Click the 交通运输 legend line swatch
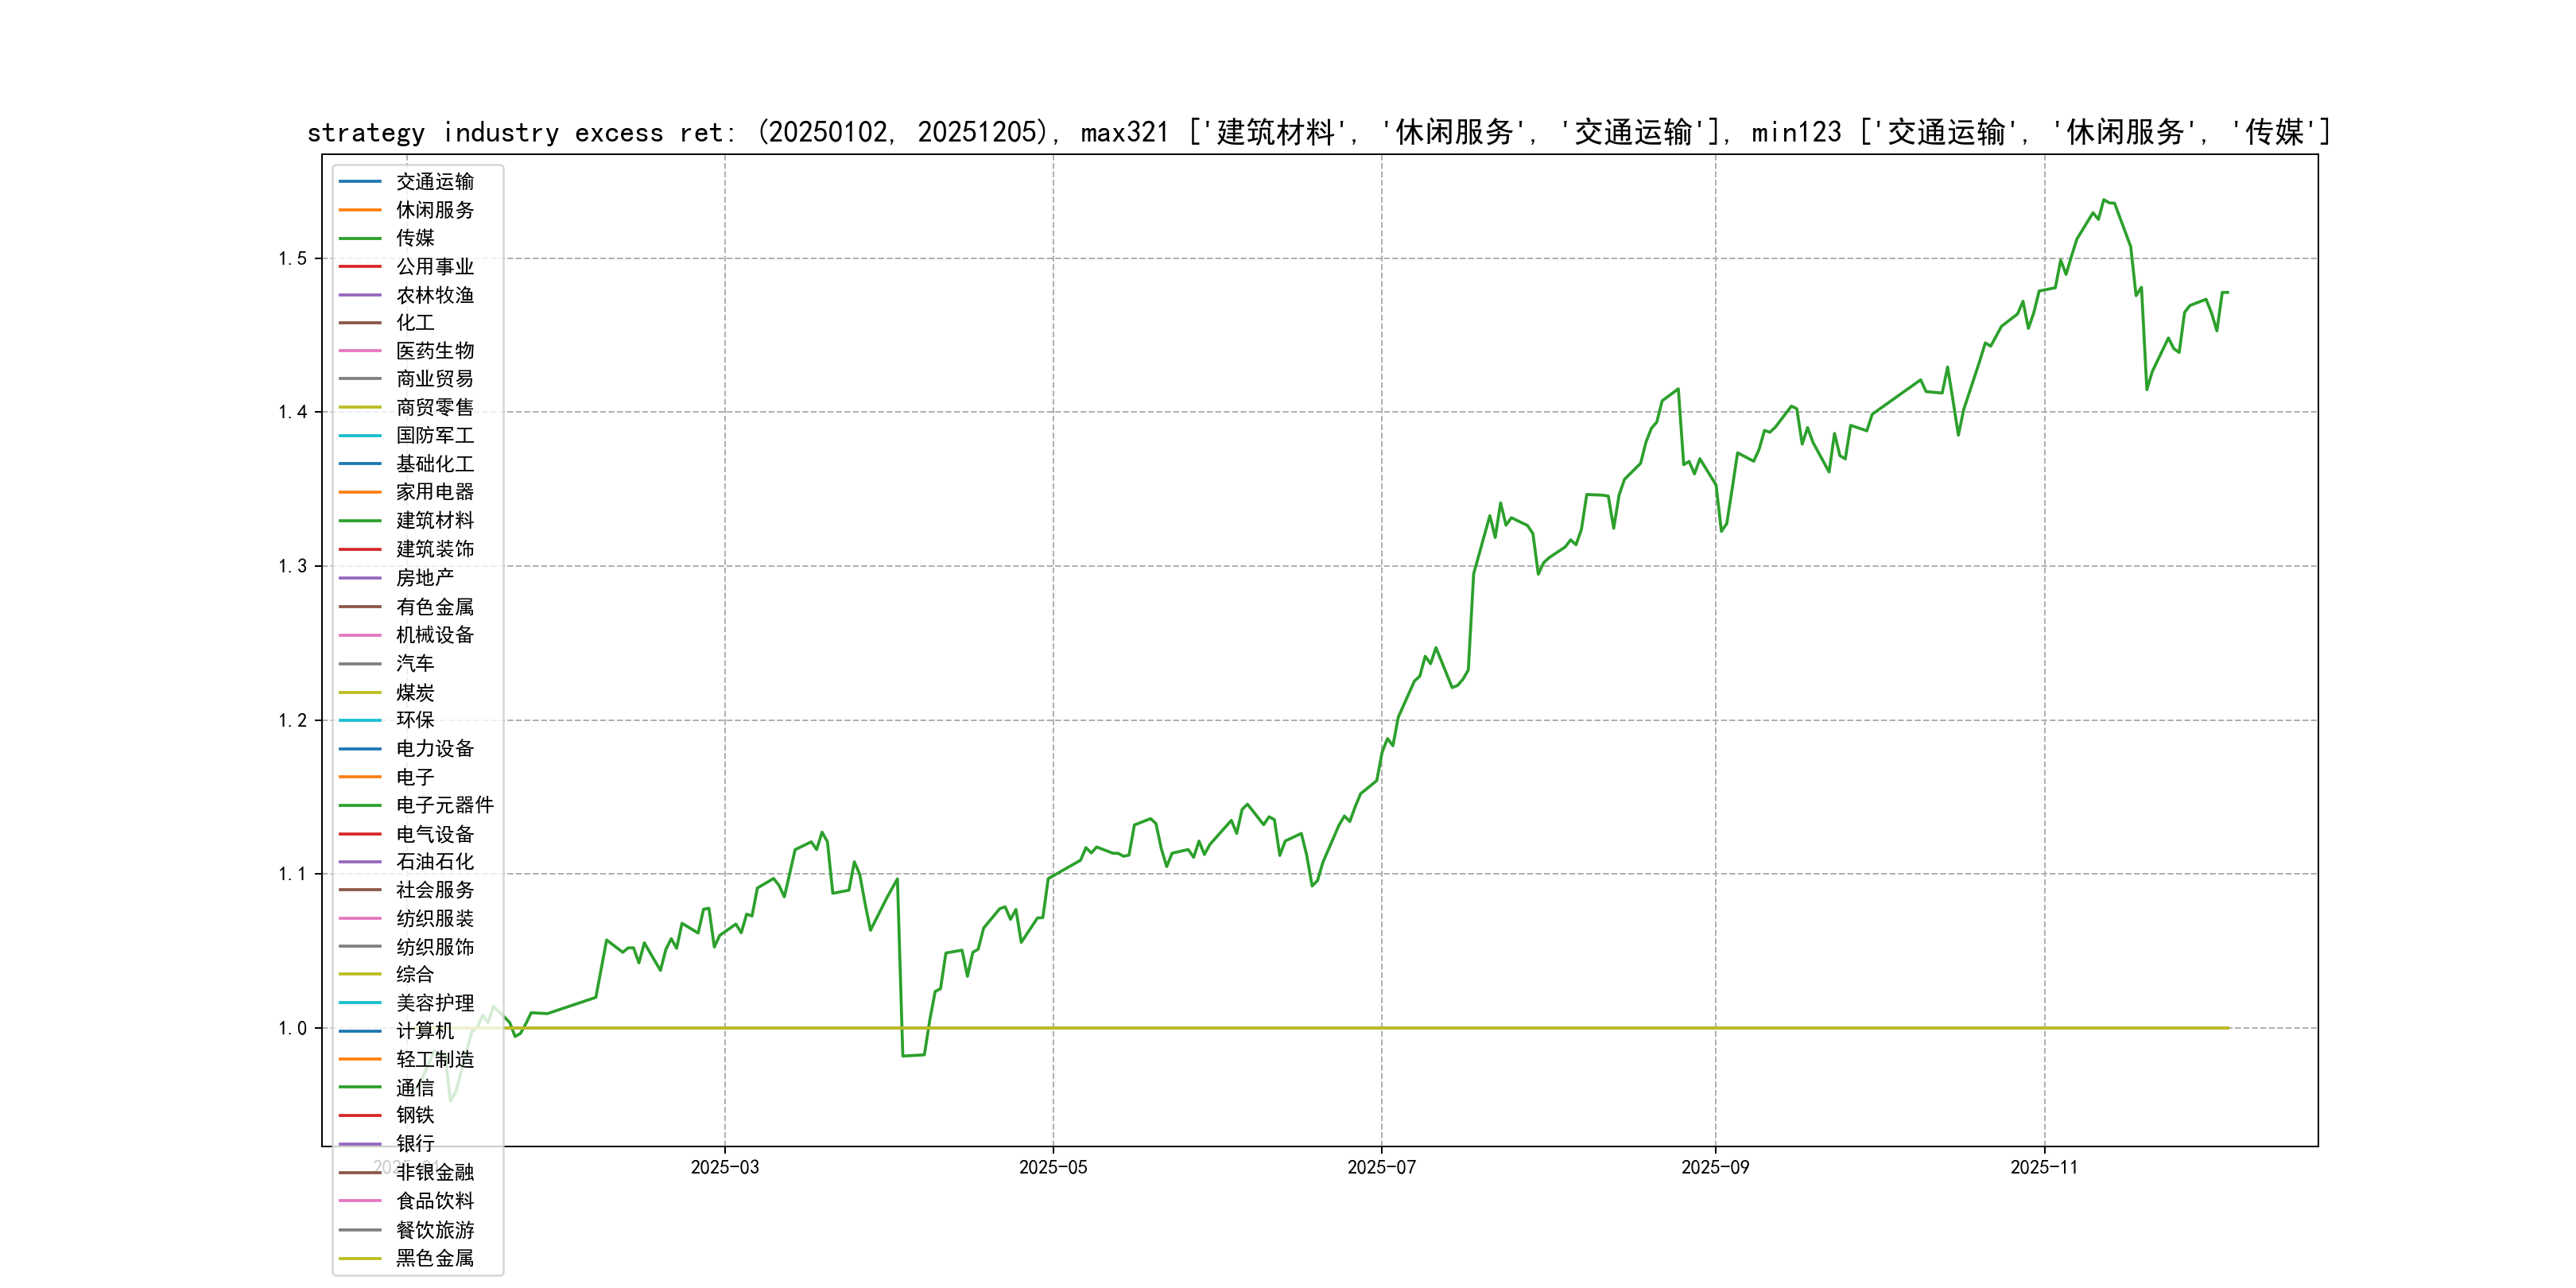The image size is (2576, 1288). tap(360, 182)
